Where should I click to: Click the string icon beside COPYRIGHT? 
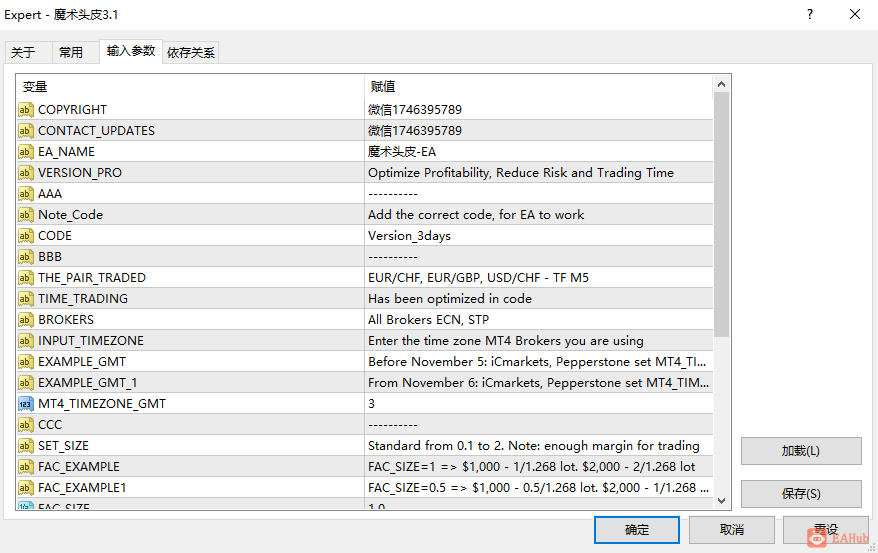tap(26, 110)
